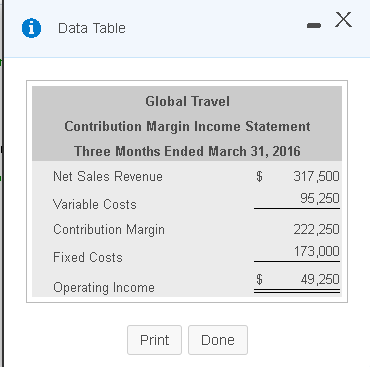Click the Net Sales Revenue label
This screenshot has height=367, width=370.
[108, 176]
